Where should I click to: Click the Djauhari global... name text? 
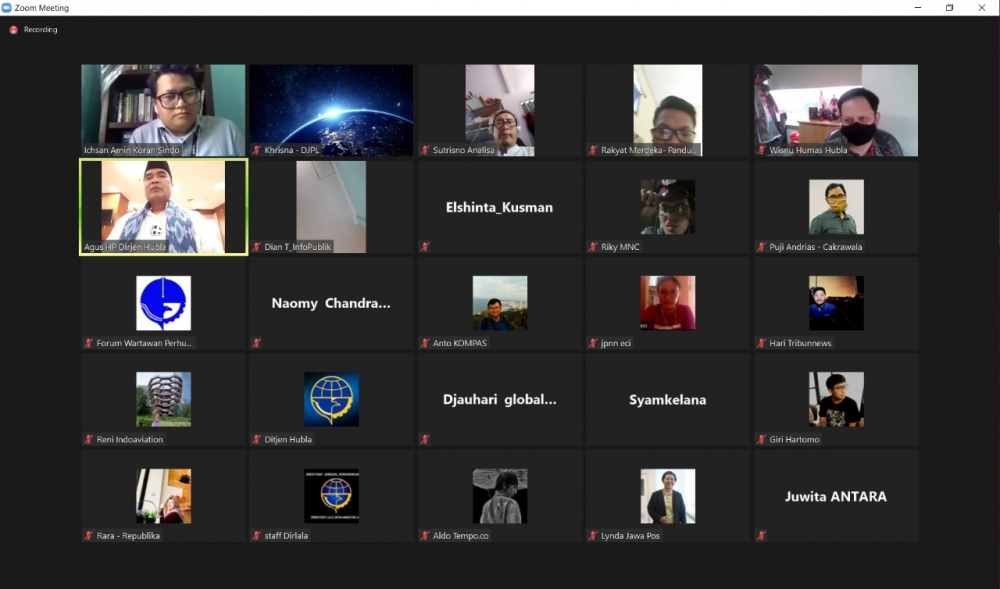499,400
